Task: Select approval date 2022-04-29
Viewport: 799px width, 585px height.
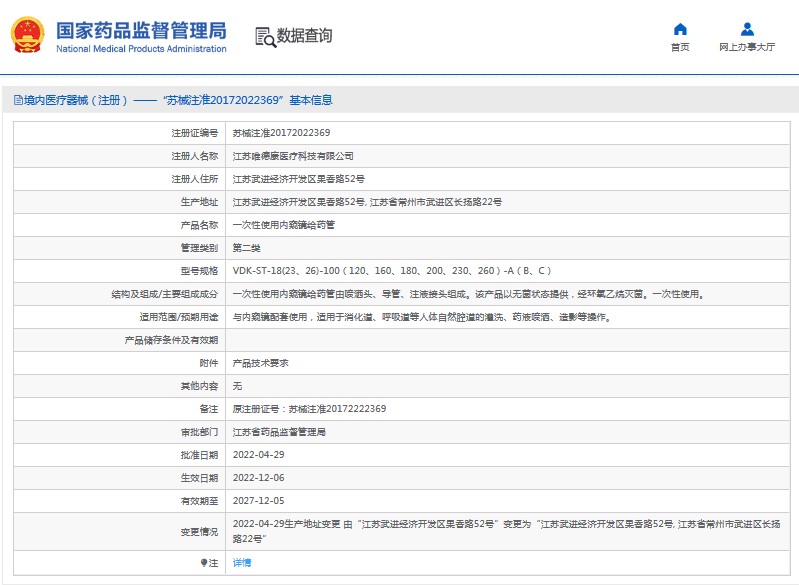Action: 258,455
